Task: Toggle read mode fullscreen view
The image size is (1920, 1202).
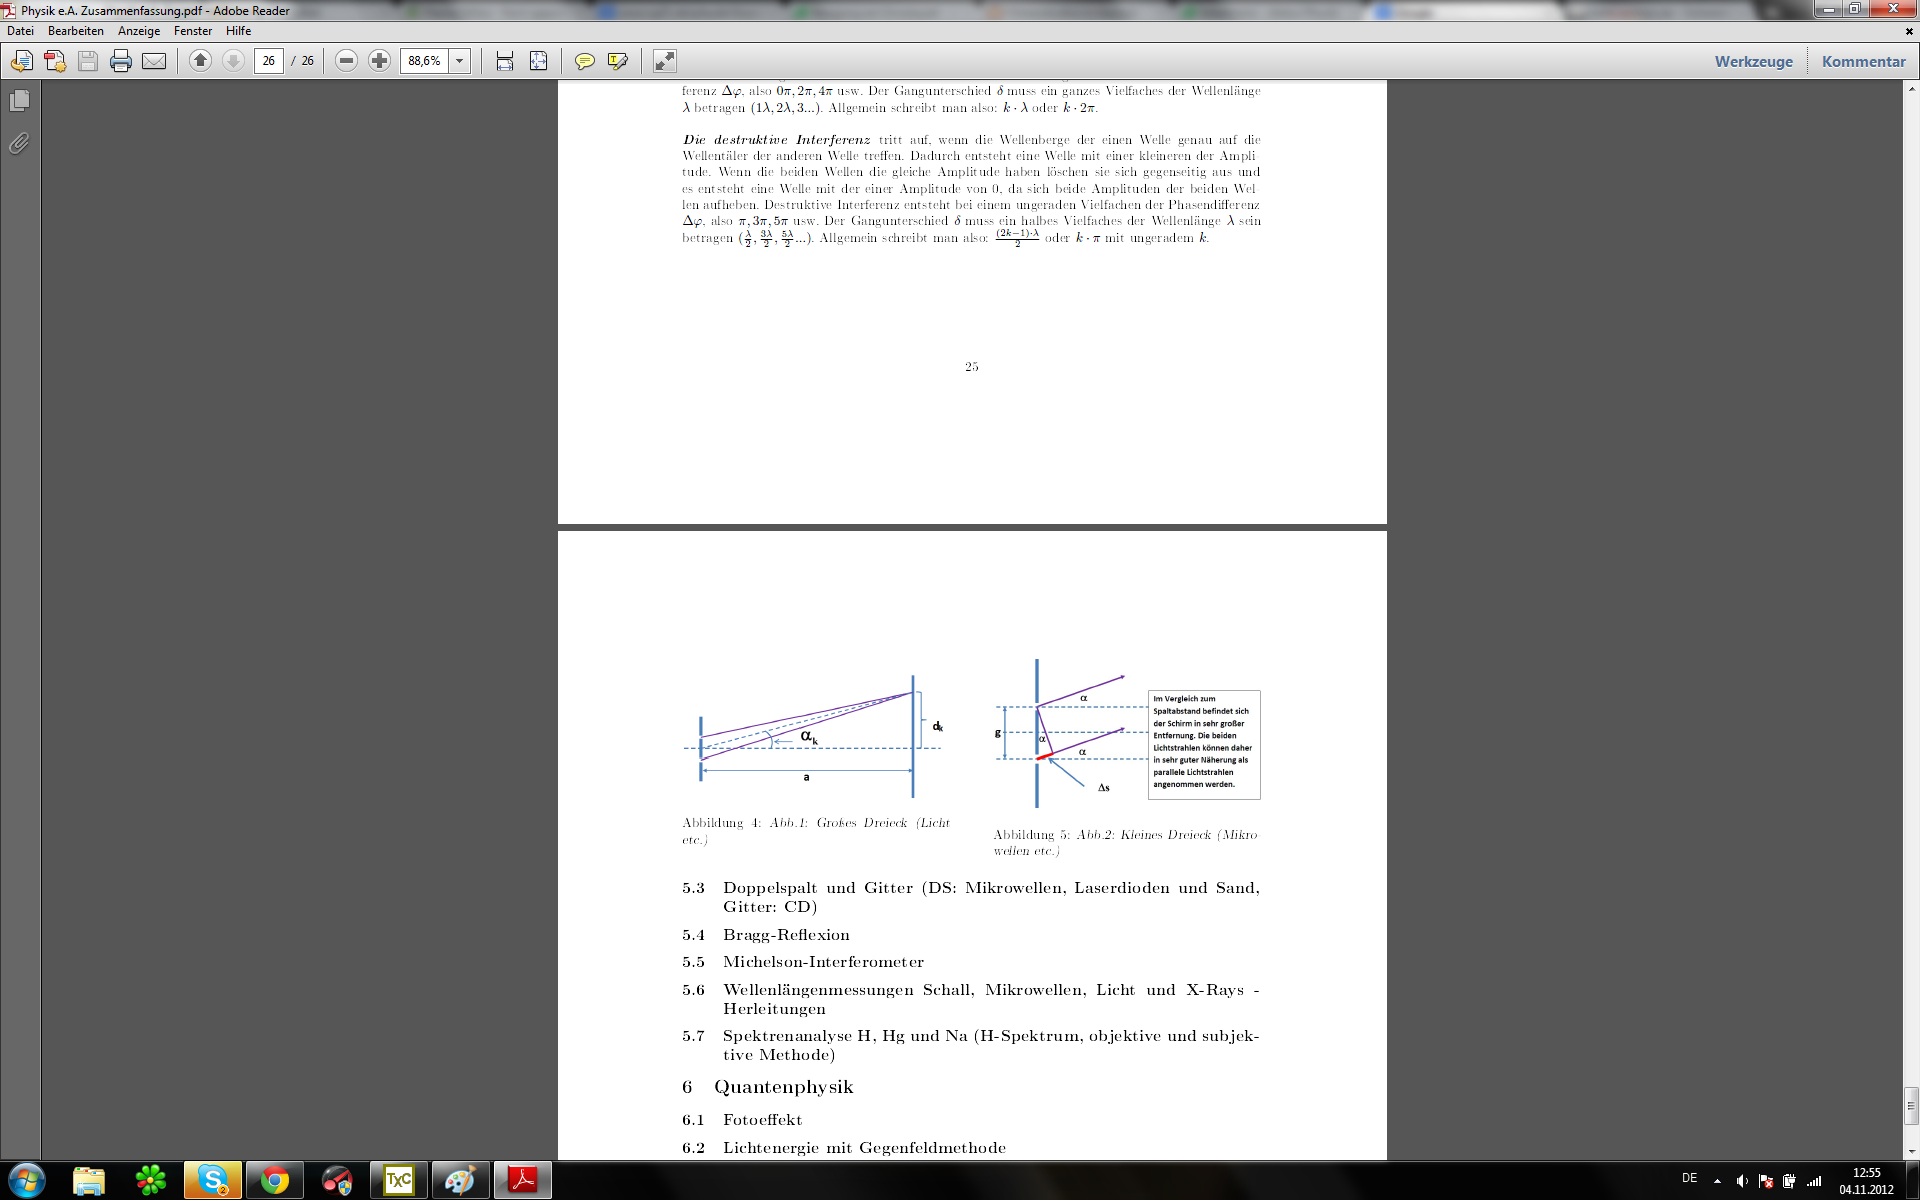Action: click(665, 61)
